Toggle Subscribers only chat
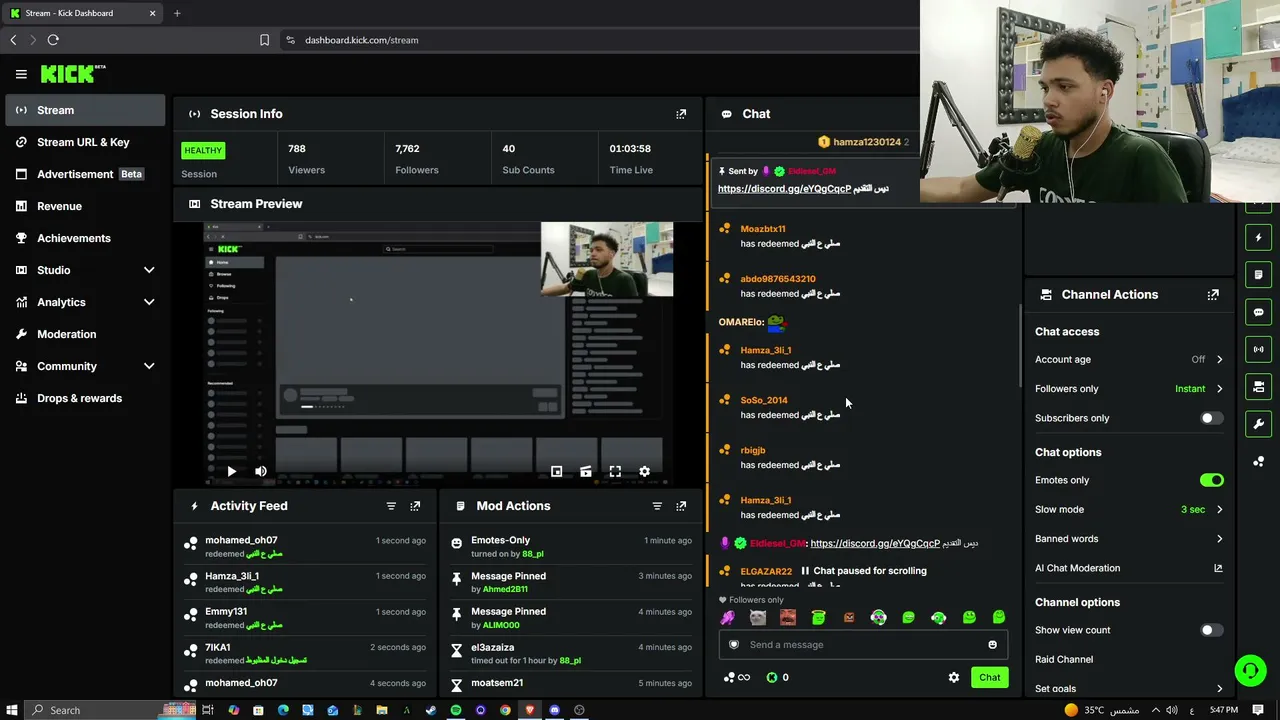 coord(1211,418)
